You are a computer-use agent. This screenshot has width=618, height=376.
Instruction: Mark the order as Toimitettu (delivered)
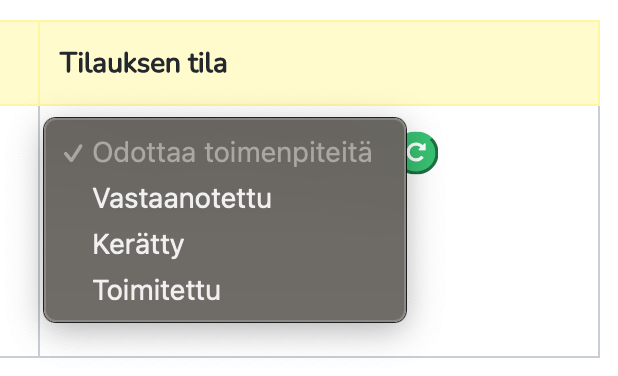click(x=225, y=290)
